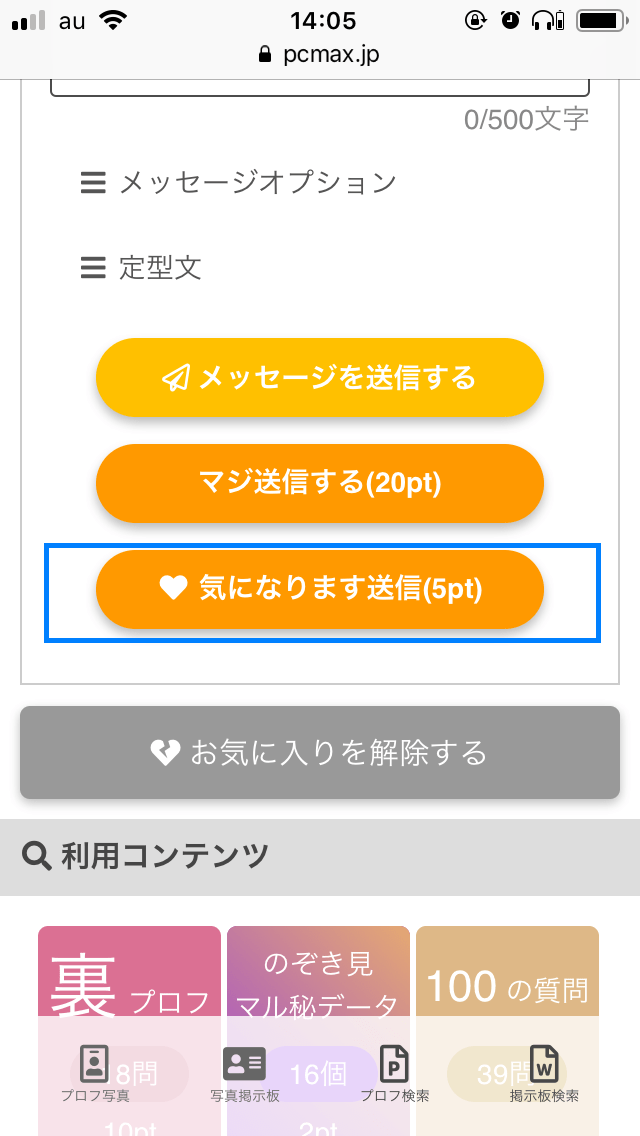Click the broken heart icon

(165, 752)
